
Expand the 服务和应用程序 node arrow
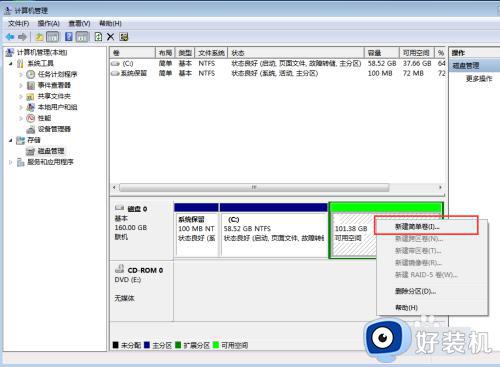[x=11, y=162]
